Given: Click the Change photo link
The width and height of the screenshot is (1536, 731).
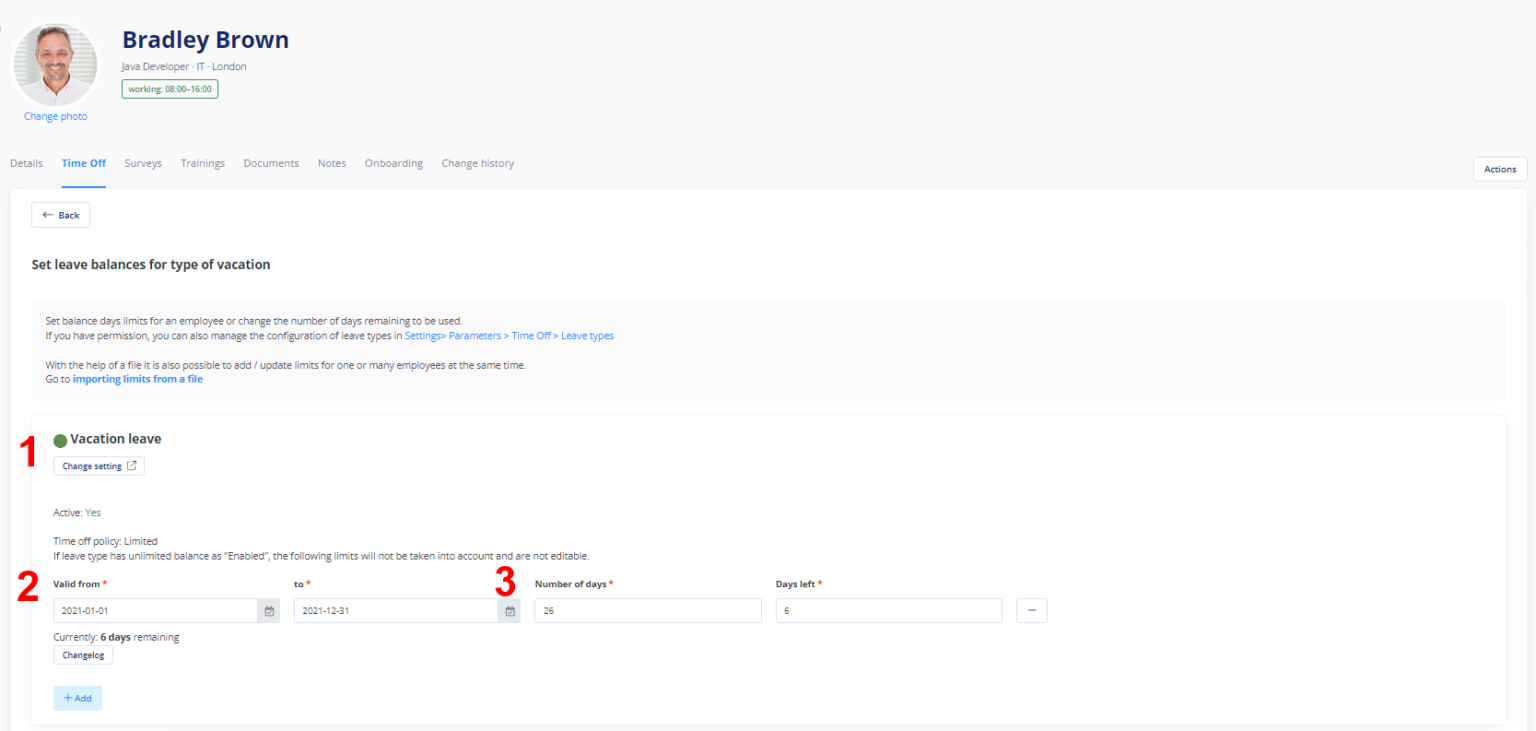Looking at the screenshot, I should 56,116.
